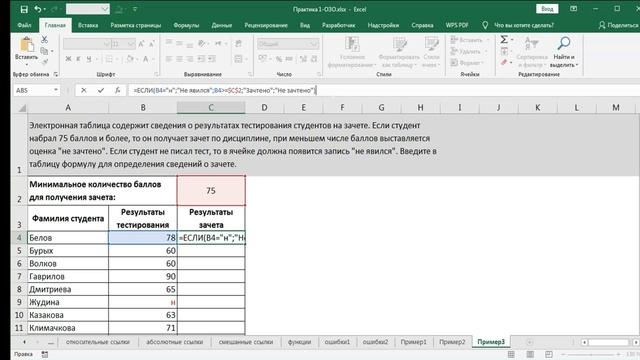
Task: Click the Поделиться share button
Action: pos(619,25)
